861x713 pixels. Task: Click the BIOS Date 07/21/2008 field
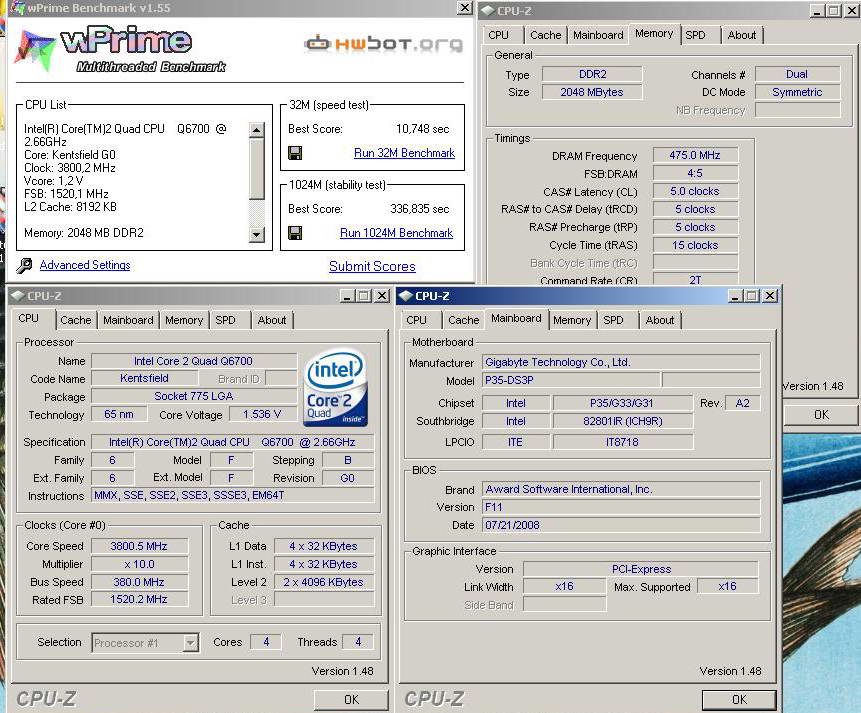[x=621, y=525]
